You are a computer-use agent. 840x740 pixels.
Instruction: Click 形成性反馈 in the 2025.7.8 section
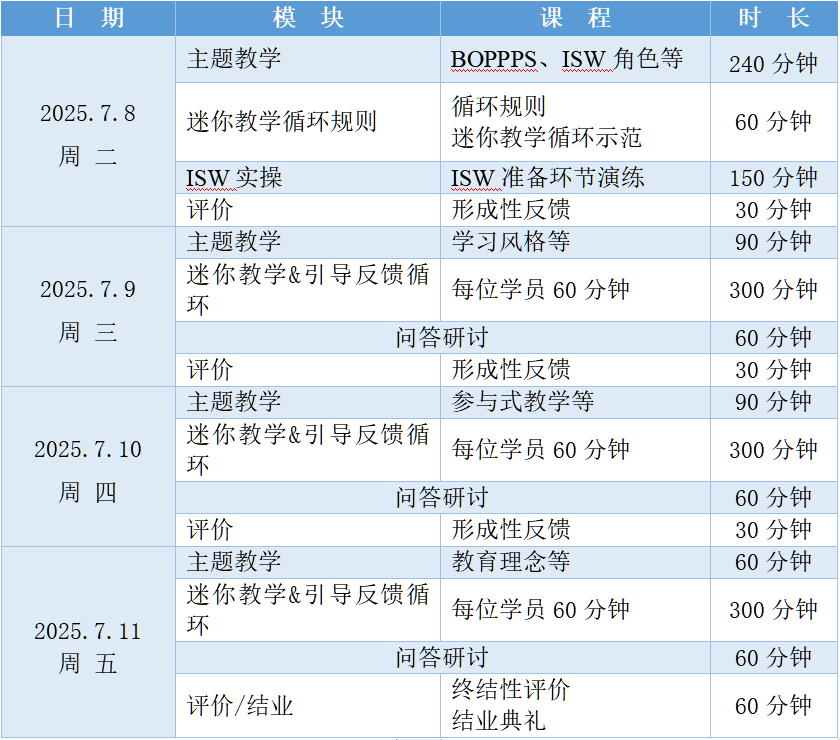click(575, 210)
